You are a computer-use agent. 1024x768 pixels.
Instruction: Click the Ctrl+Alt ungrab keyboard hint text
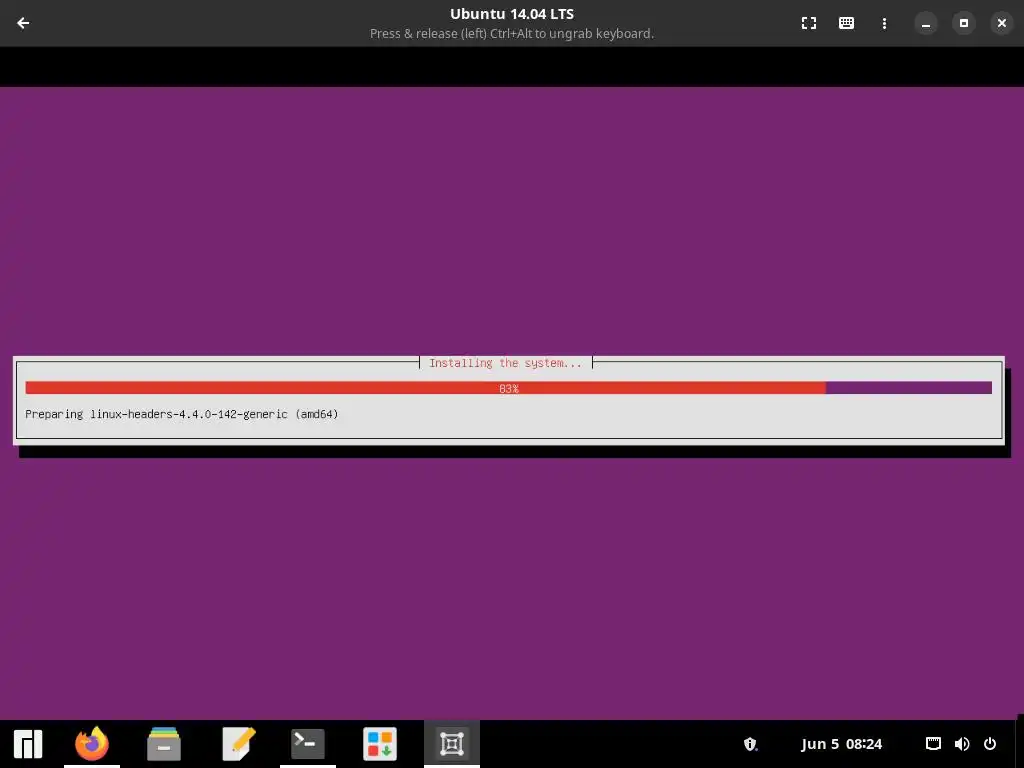(x=512, y=33)
